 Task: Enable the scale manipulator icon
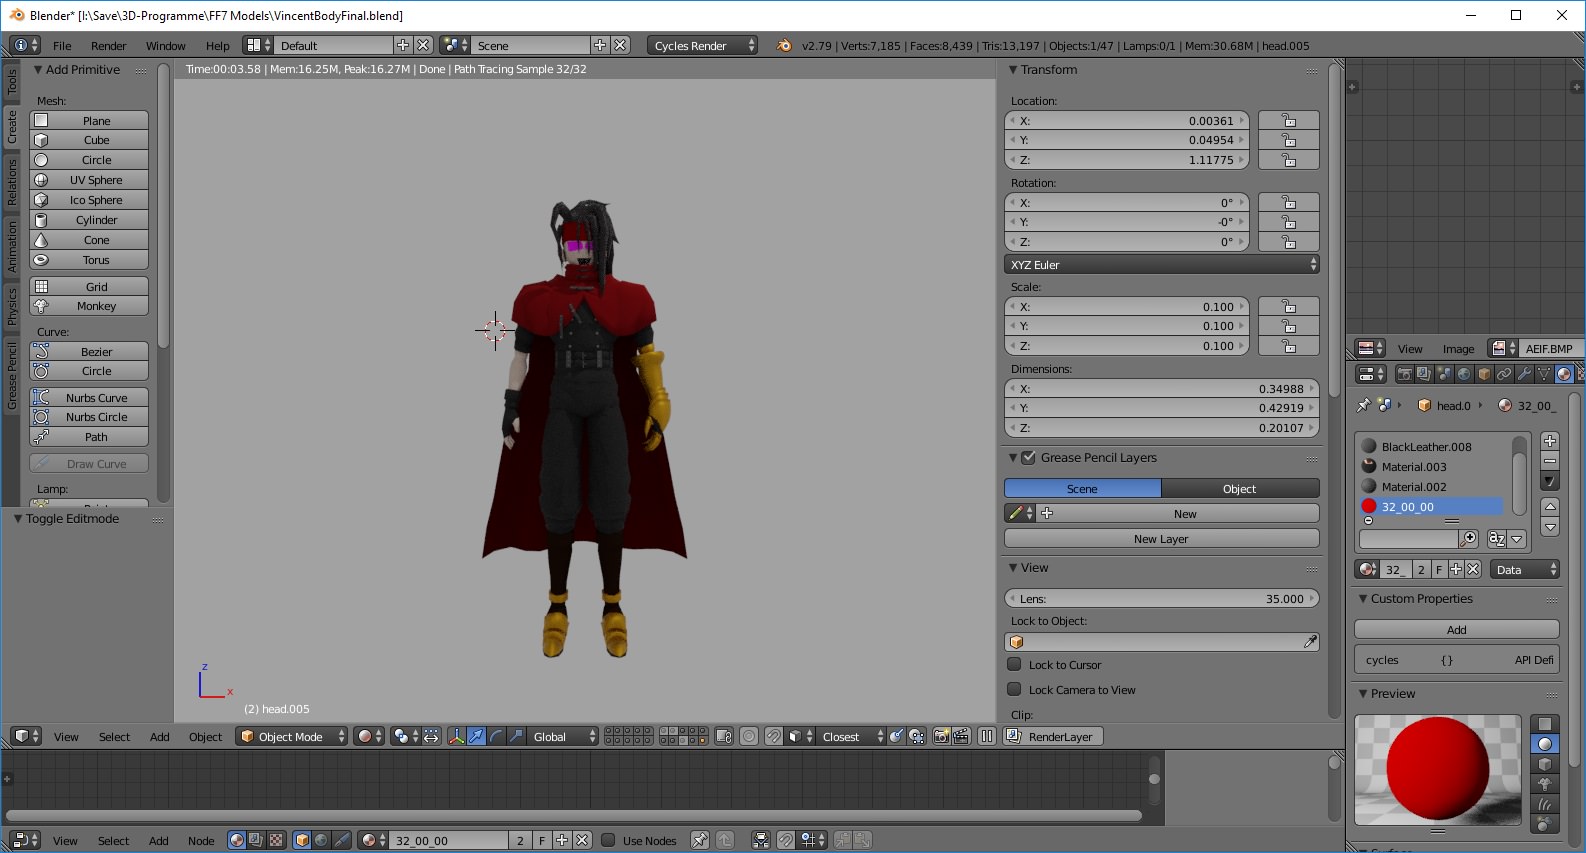click(516, 737)
